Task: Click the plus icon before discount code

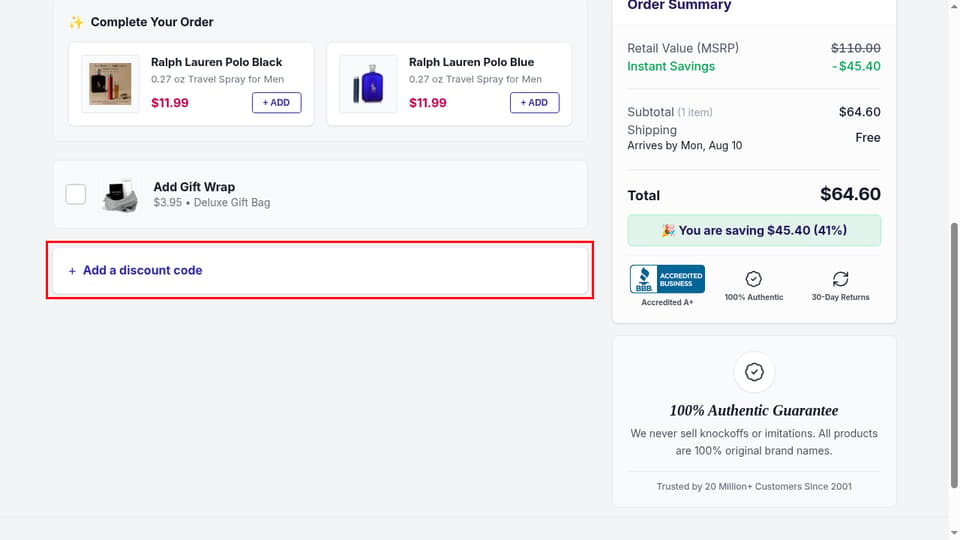Action: [x=72, y=271]
